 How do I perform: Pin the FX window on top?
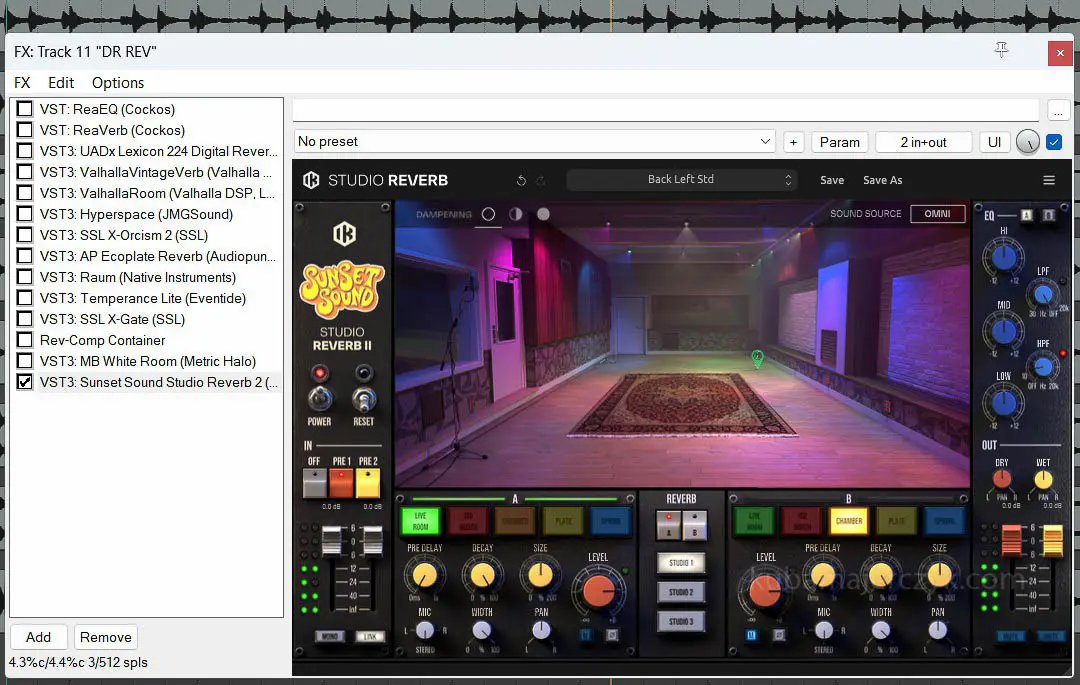pyautogui.click(x=1001, y=51)
